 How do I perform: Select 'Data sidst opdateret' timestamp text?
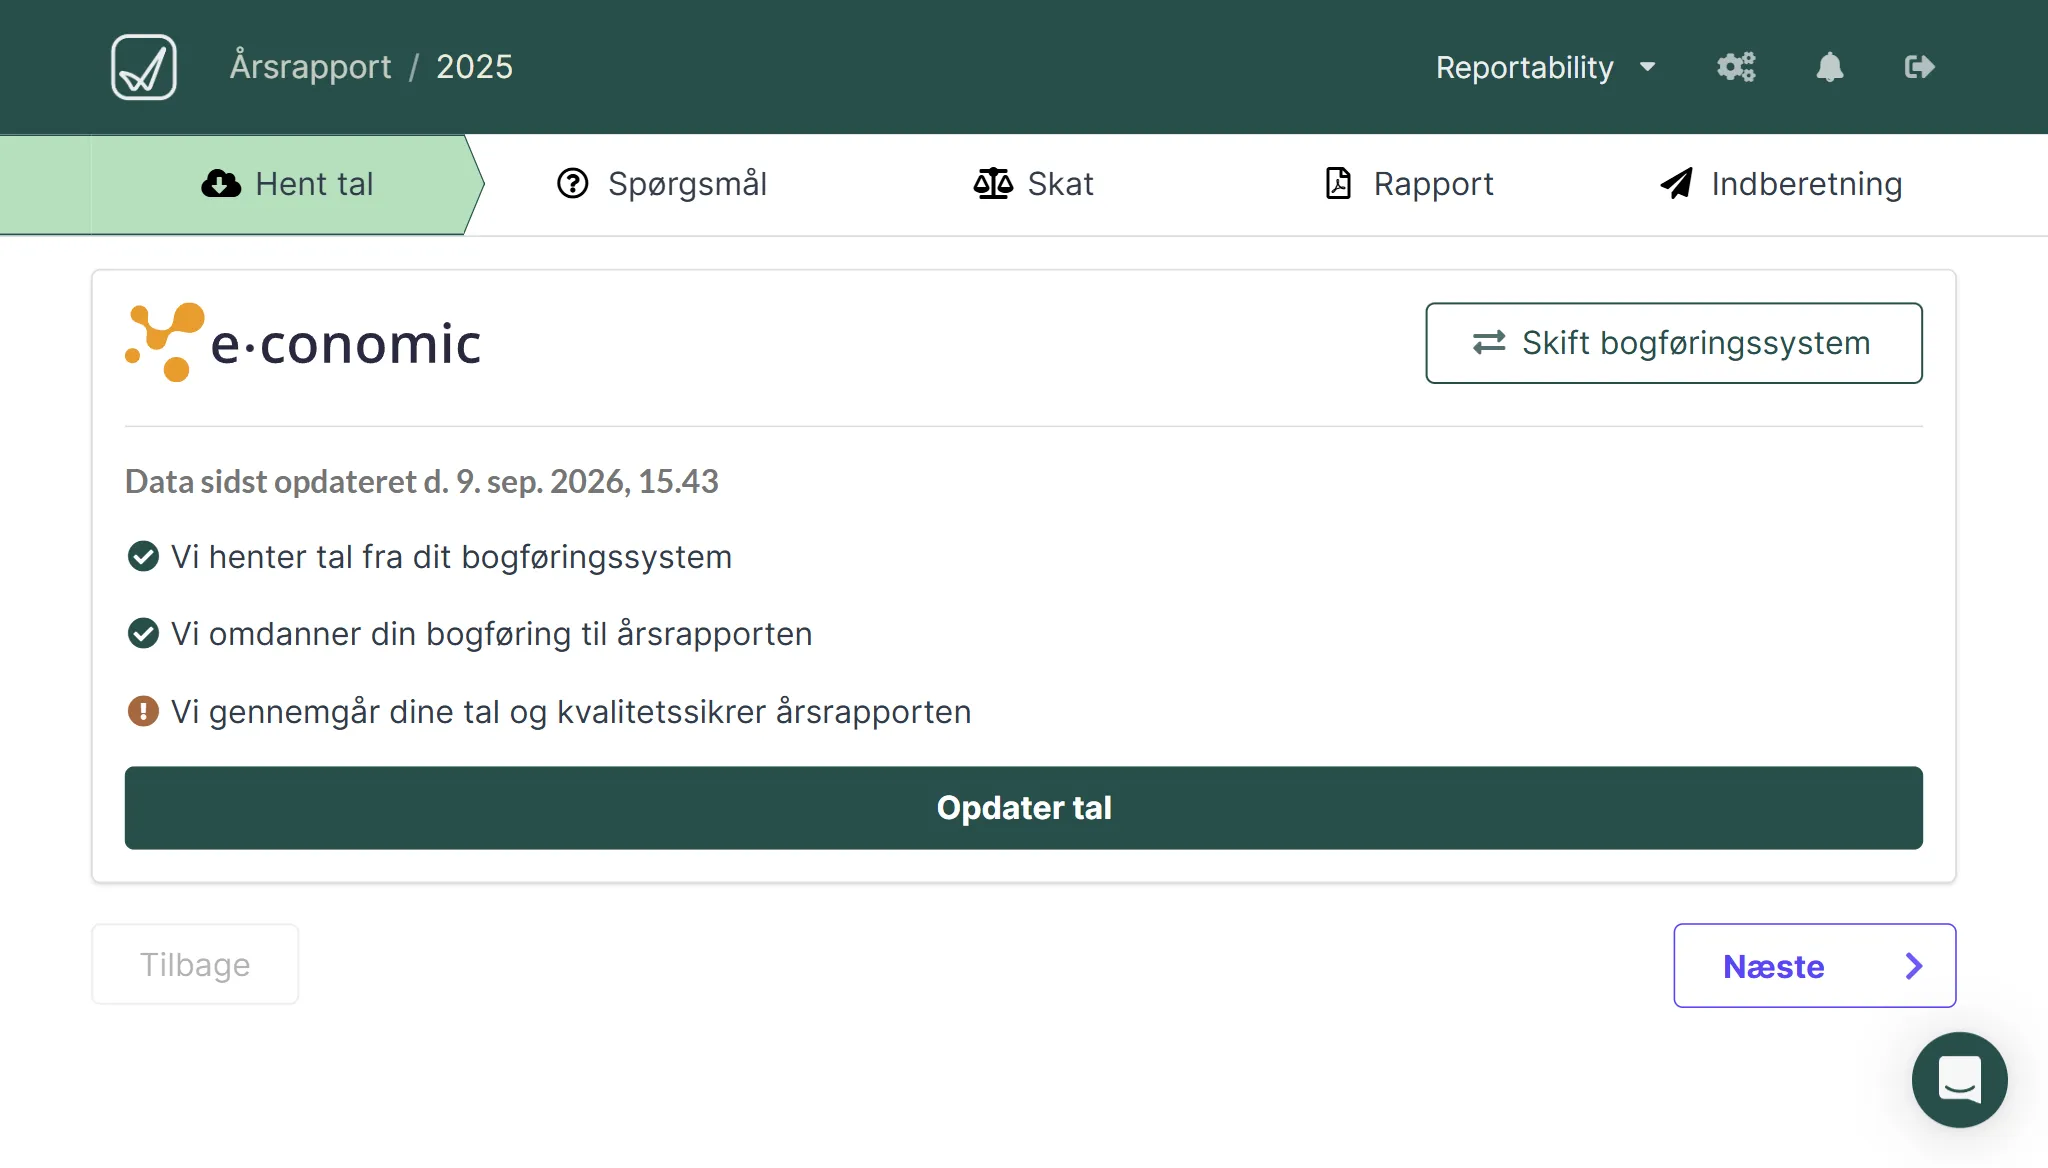422,482
